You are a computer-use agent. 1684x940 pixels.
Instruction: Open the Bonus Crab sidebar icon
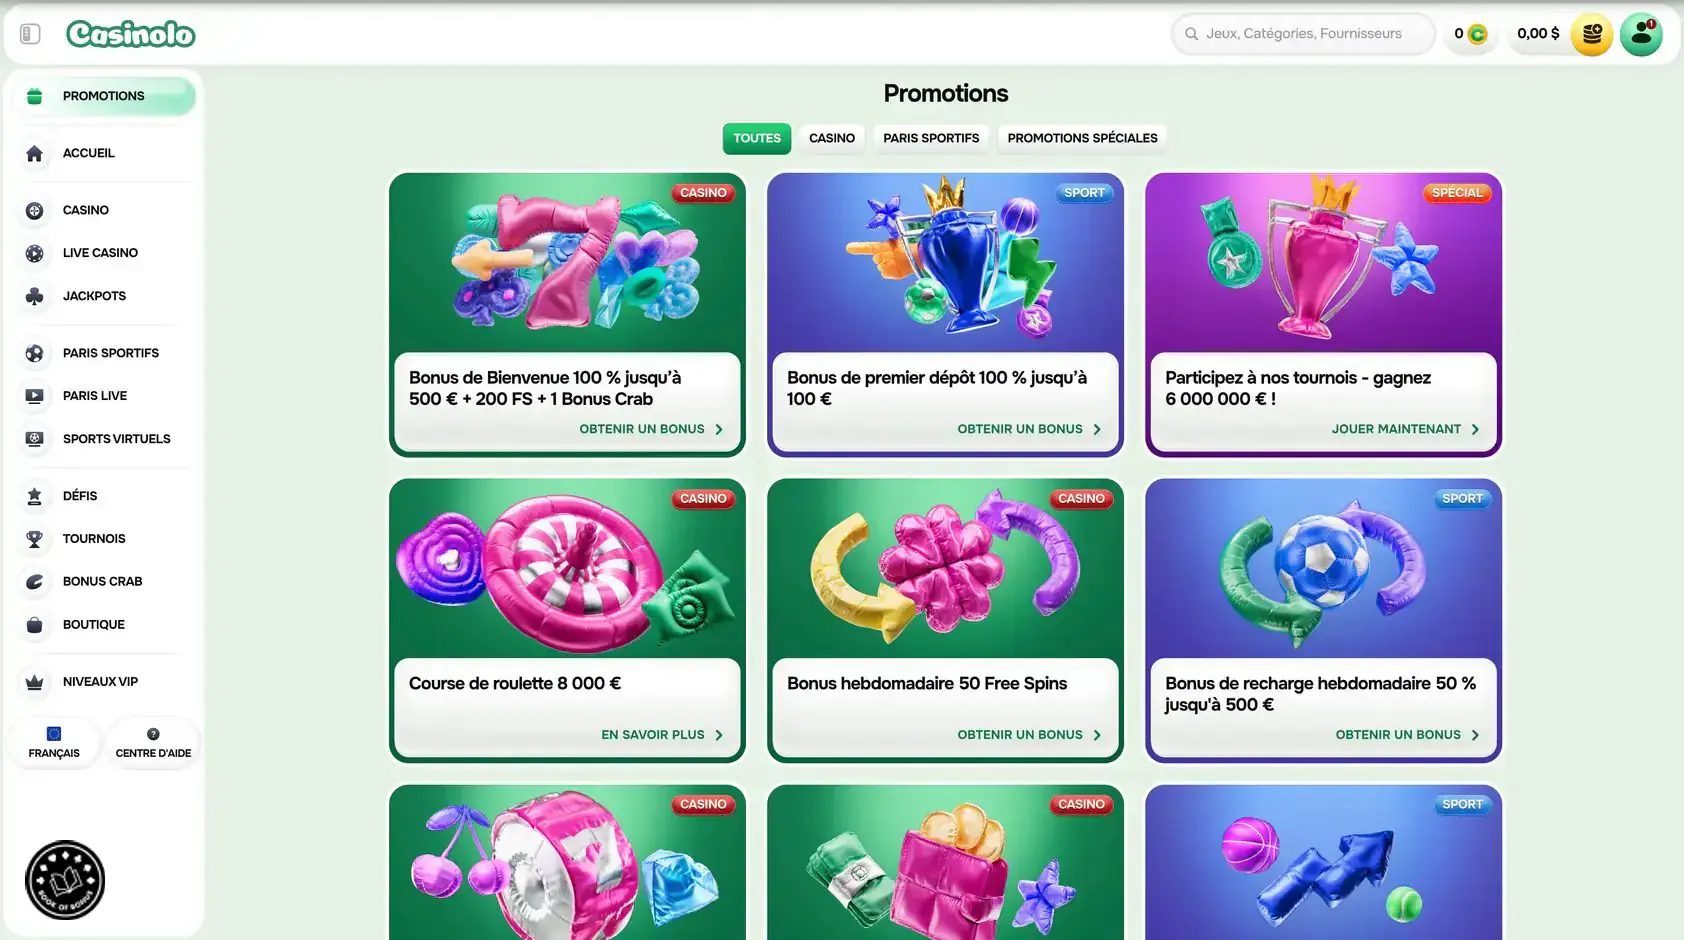pyautogui.click(x=35, y=582)
